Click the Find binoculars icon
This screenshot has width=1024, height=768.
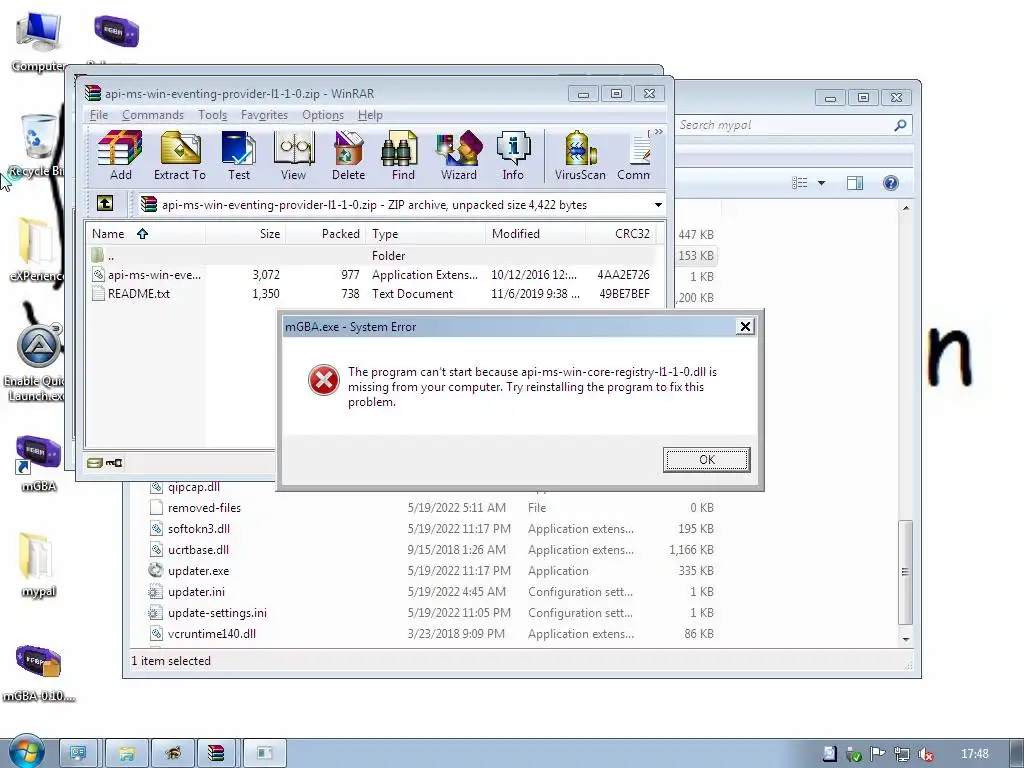[403, 155]
